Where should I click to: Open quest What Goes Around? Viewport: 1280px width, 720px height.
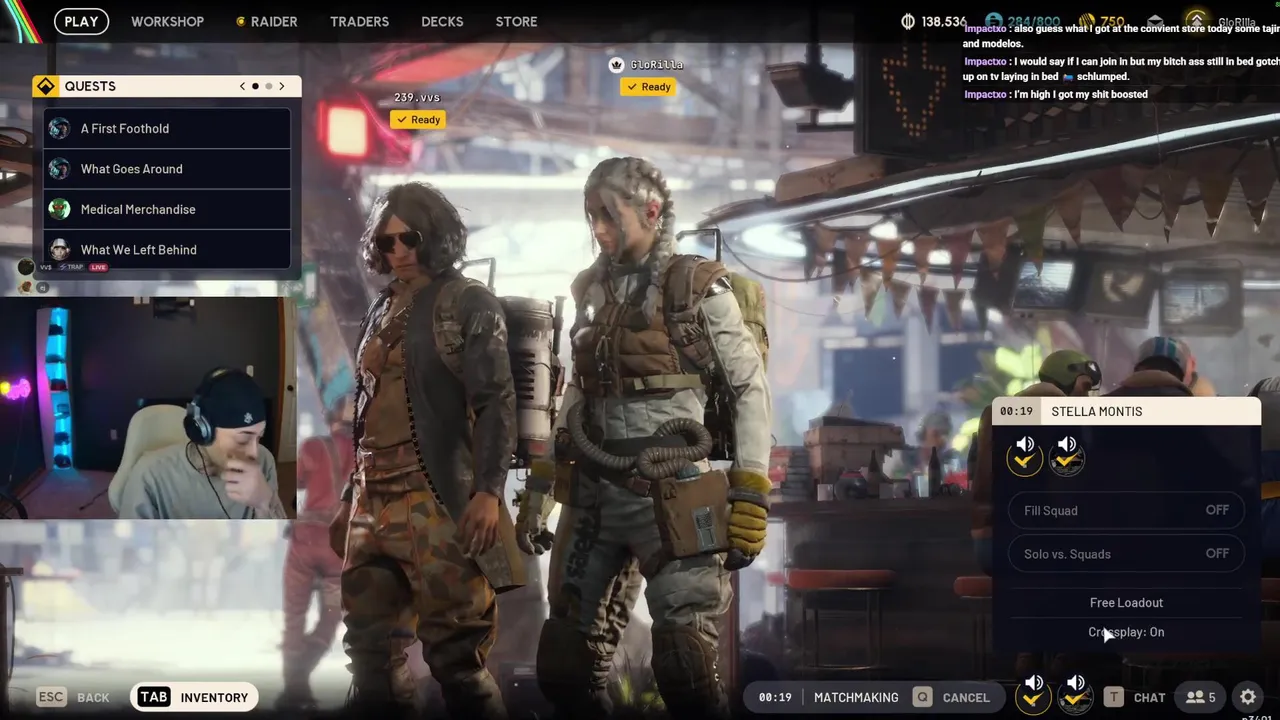(x=167, y=169)
